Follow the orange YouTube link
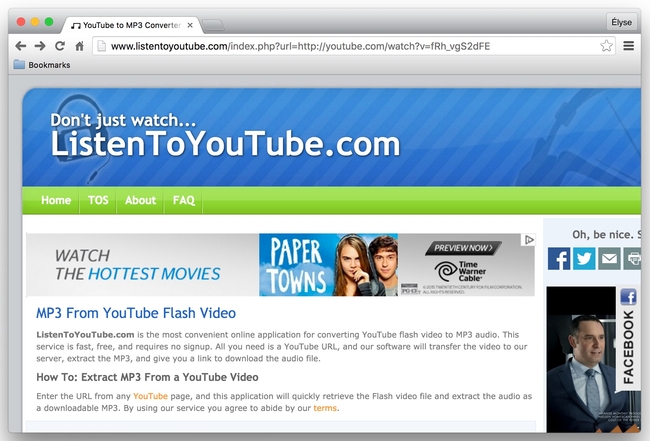The height and width of the screenshot is (441, 650). click(x=150, y=396)
